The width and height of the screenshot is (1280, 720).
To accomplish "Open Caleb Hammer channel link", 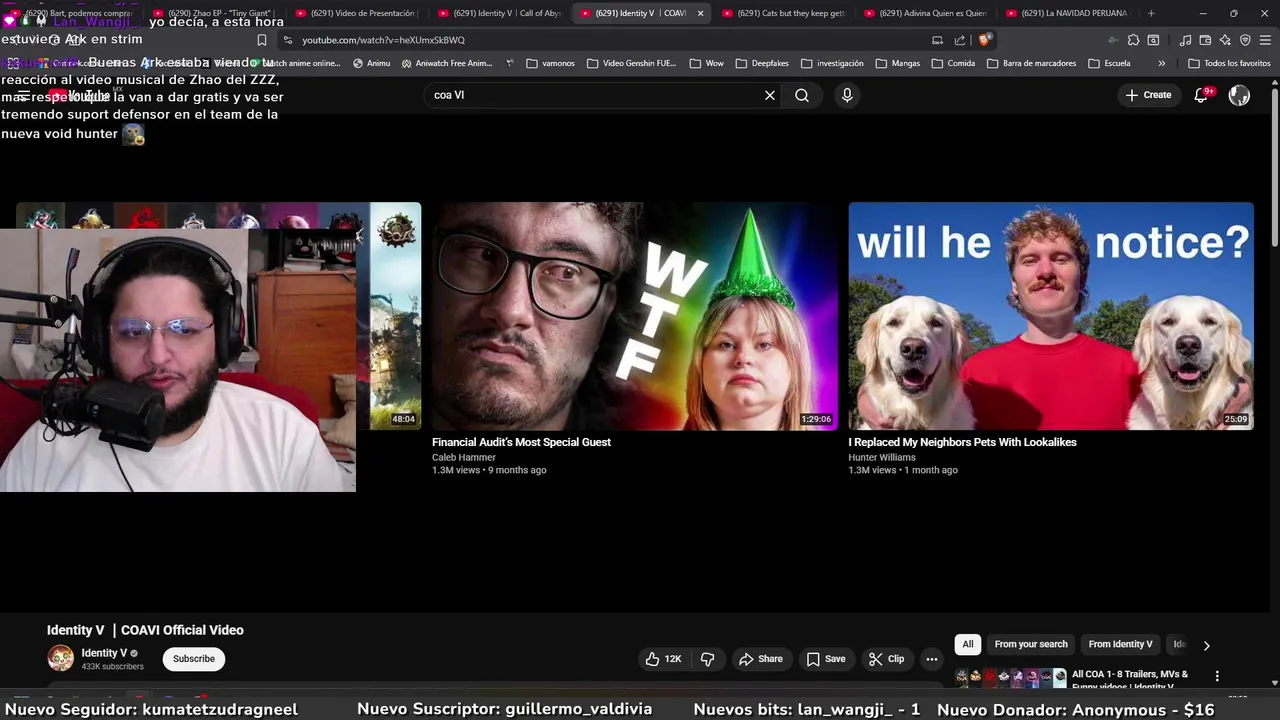I will (x=464, y=457).
